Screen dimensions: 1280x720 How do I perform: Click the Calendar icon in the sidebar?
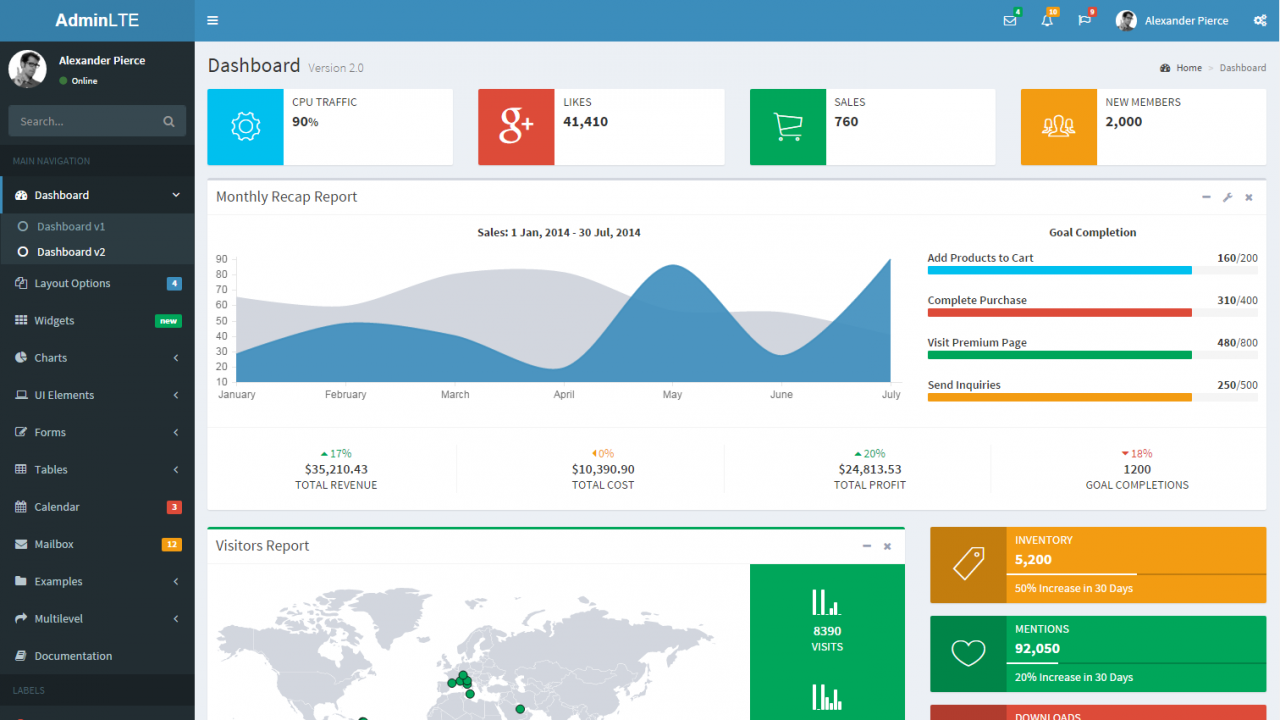(23, 506)
